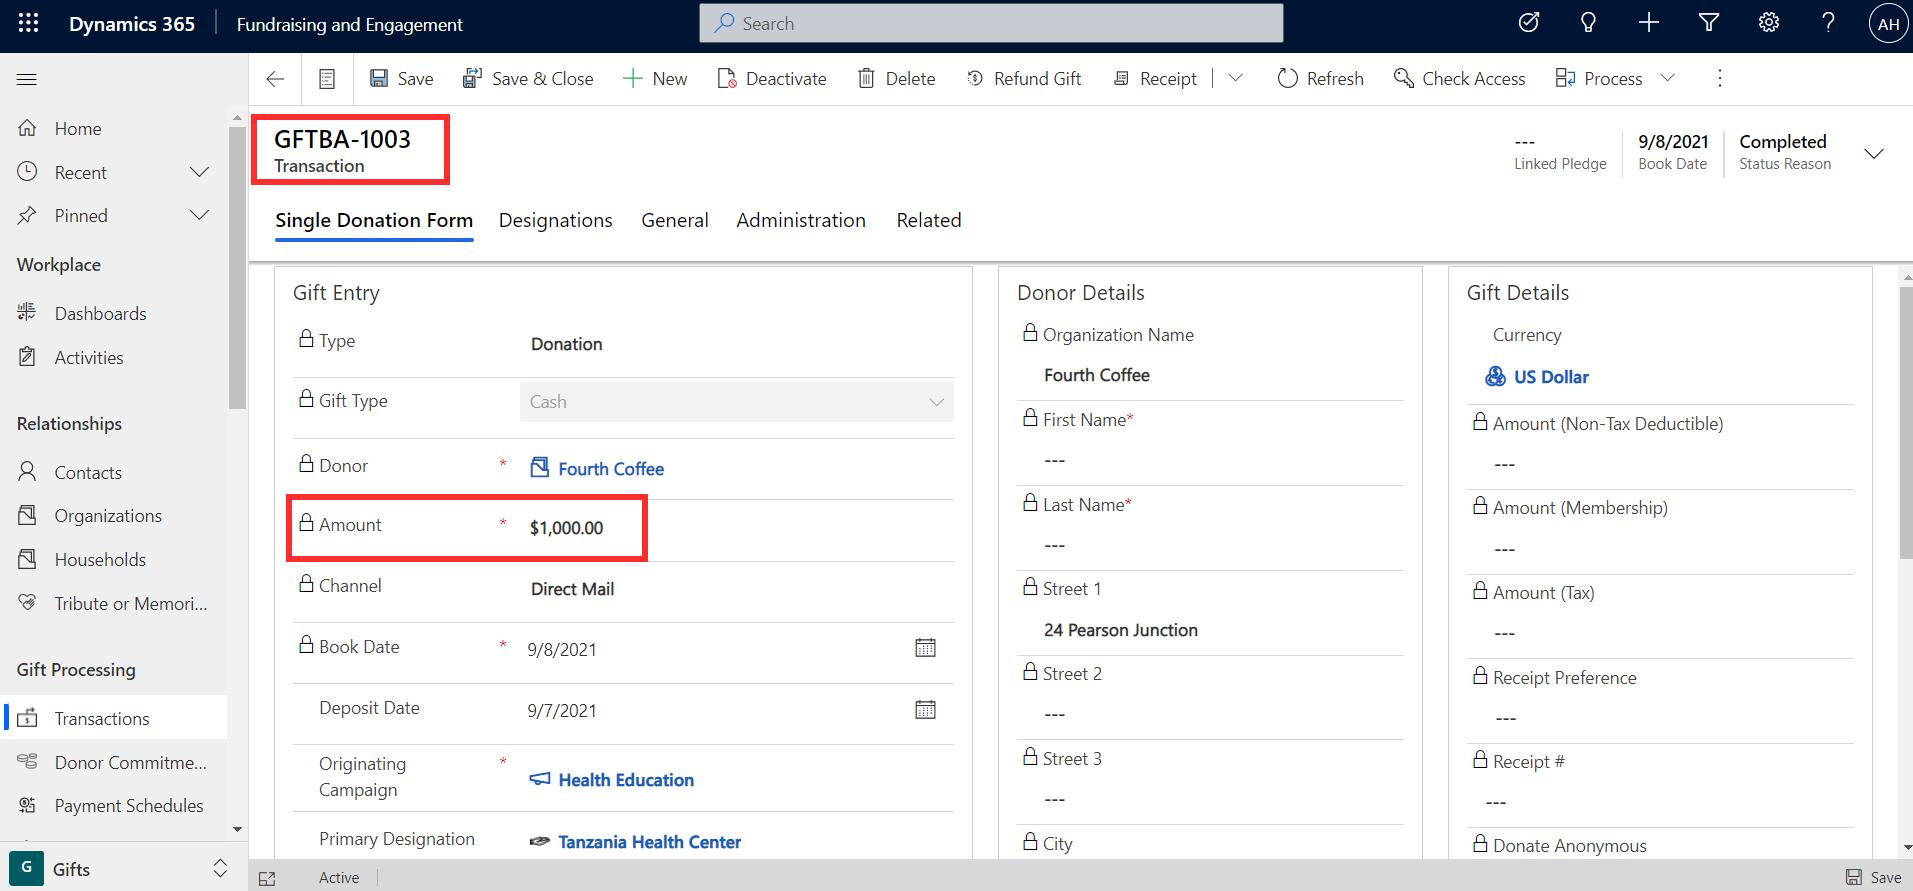1913x891 pixels.
Task: Switch to the Administration tab
Action: point(801,220)
